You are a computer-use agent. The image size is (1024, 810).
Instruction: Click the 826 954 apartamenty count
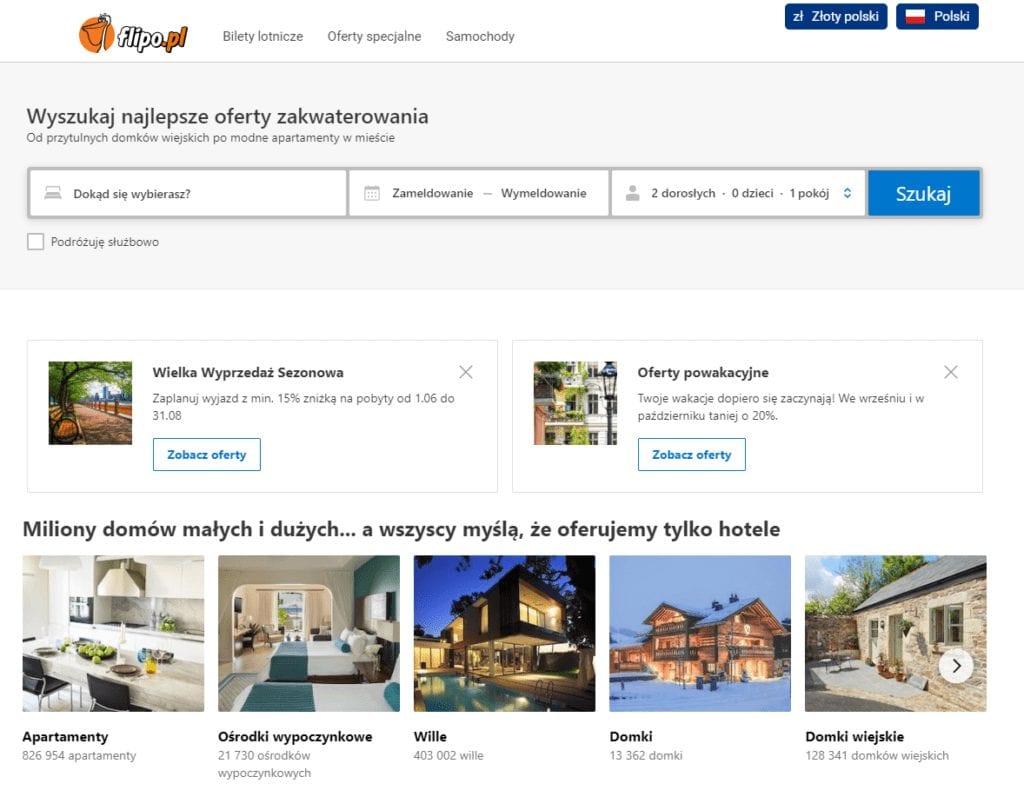pyautogui.click(x=79, y=756)
